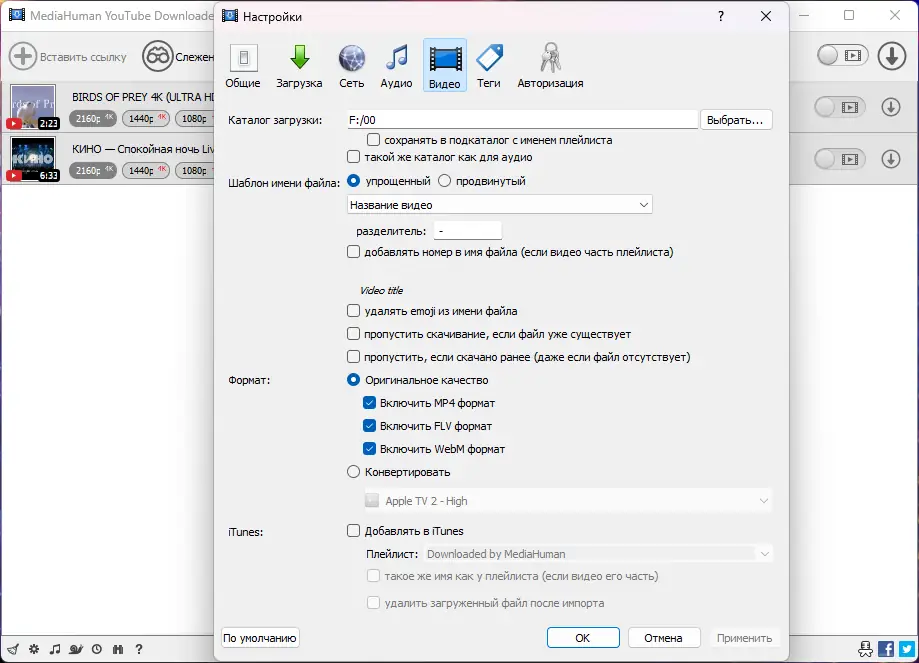
Task: Select Оригинальное качество radio button
Action: pyautogui.click(x=353, y=379)
